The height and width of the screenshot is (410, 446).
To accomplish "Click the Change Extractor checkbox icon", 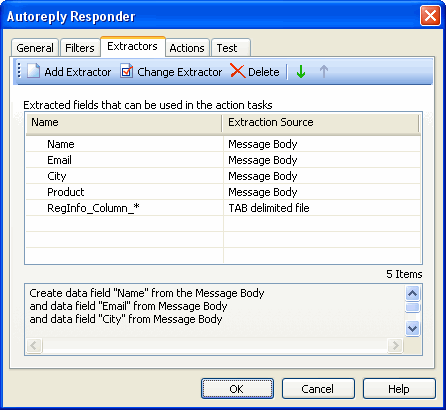I will point(127,71).
